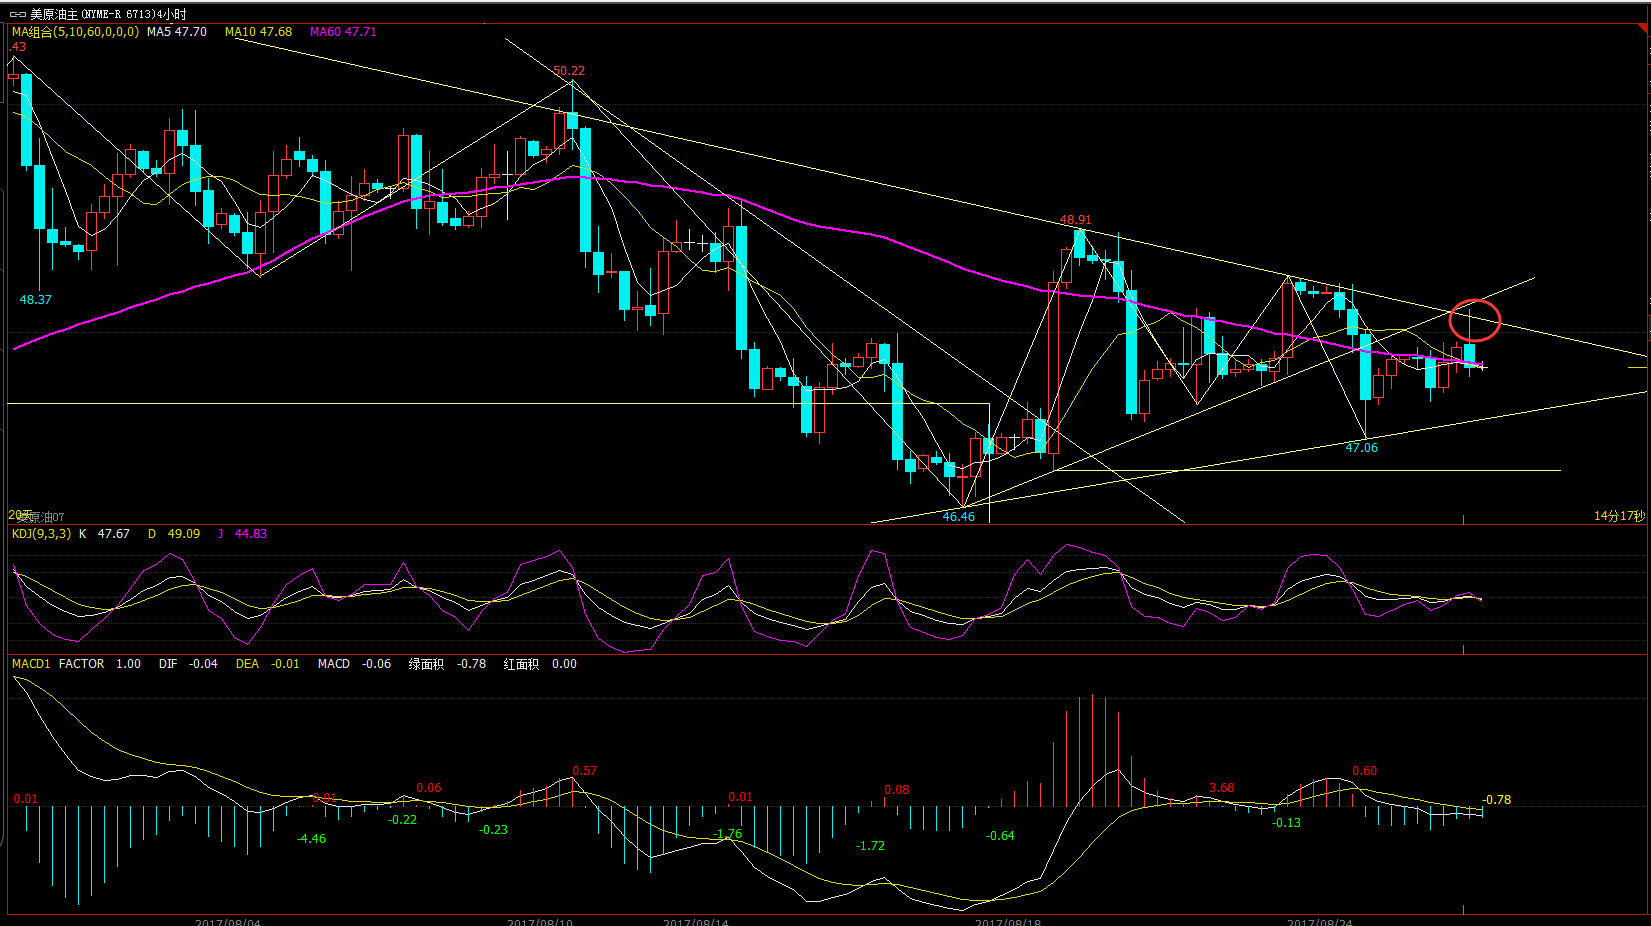Click the 2017/08/04 date on the time axis
The height and width of the screenshot is (926, 1651).
[x=228, y=921]
